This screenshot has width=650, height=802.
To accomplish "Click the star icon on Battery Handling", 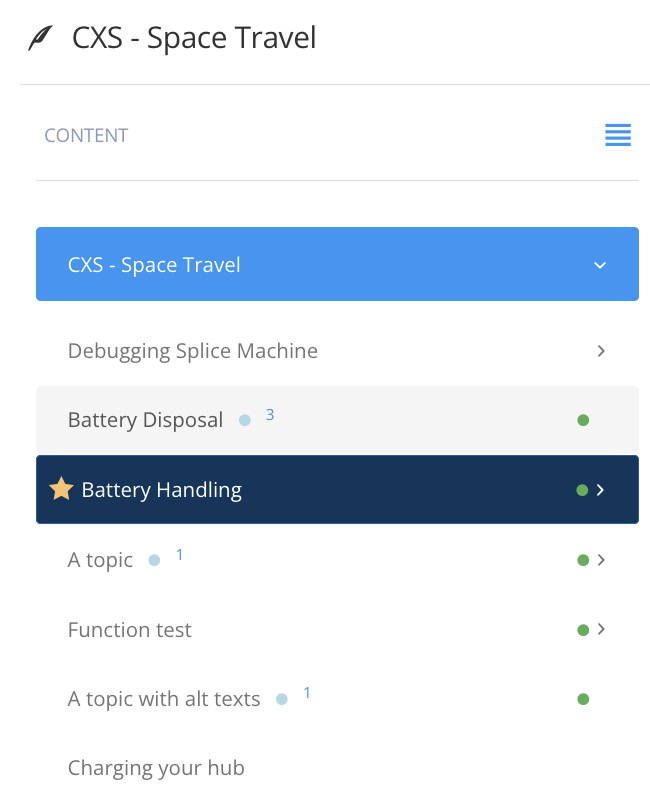I will [61, 489].
